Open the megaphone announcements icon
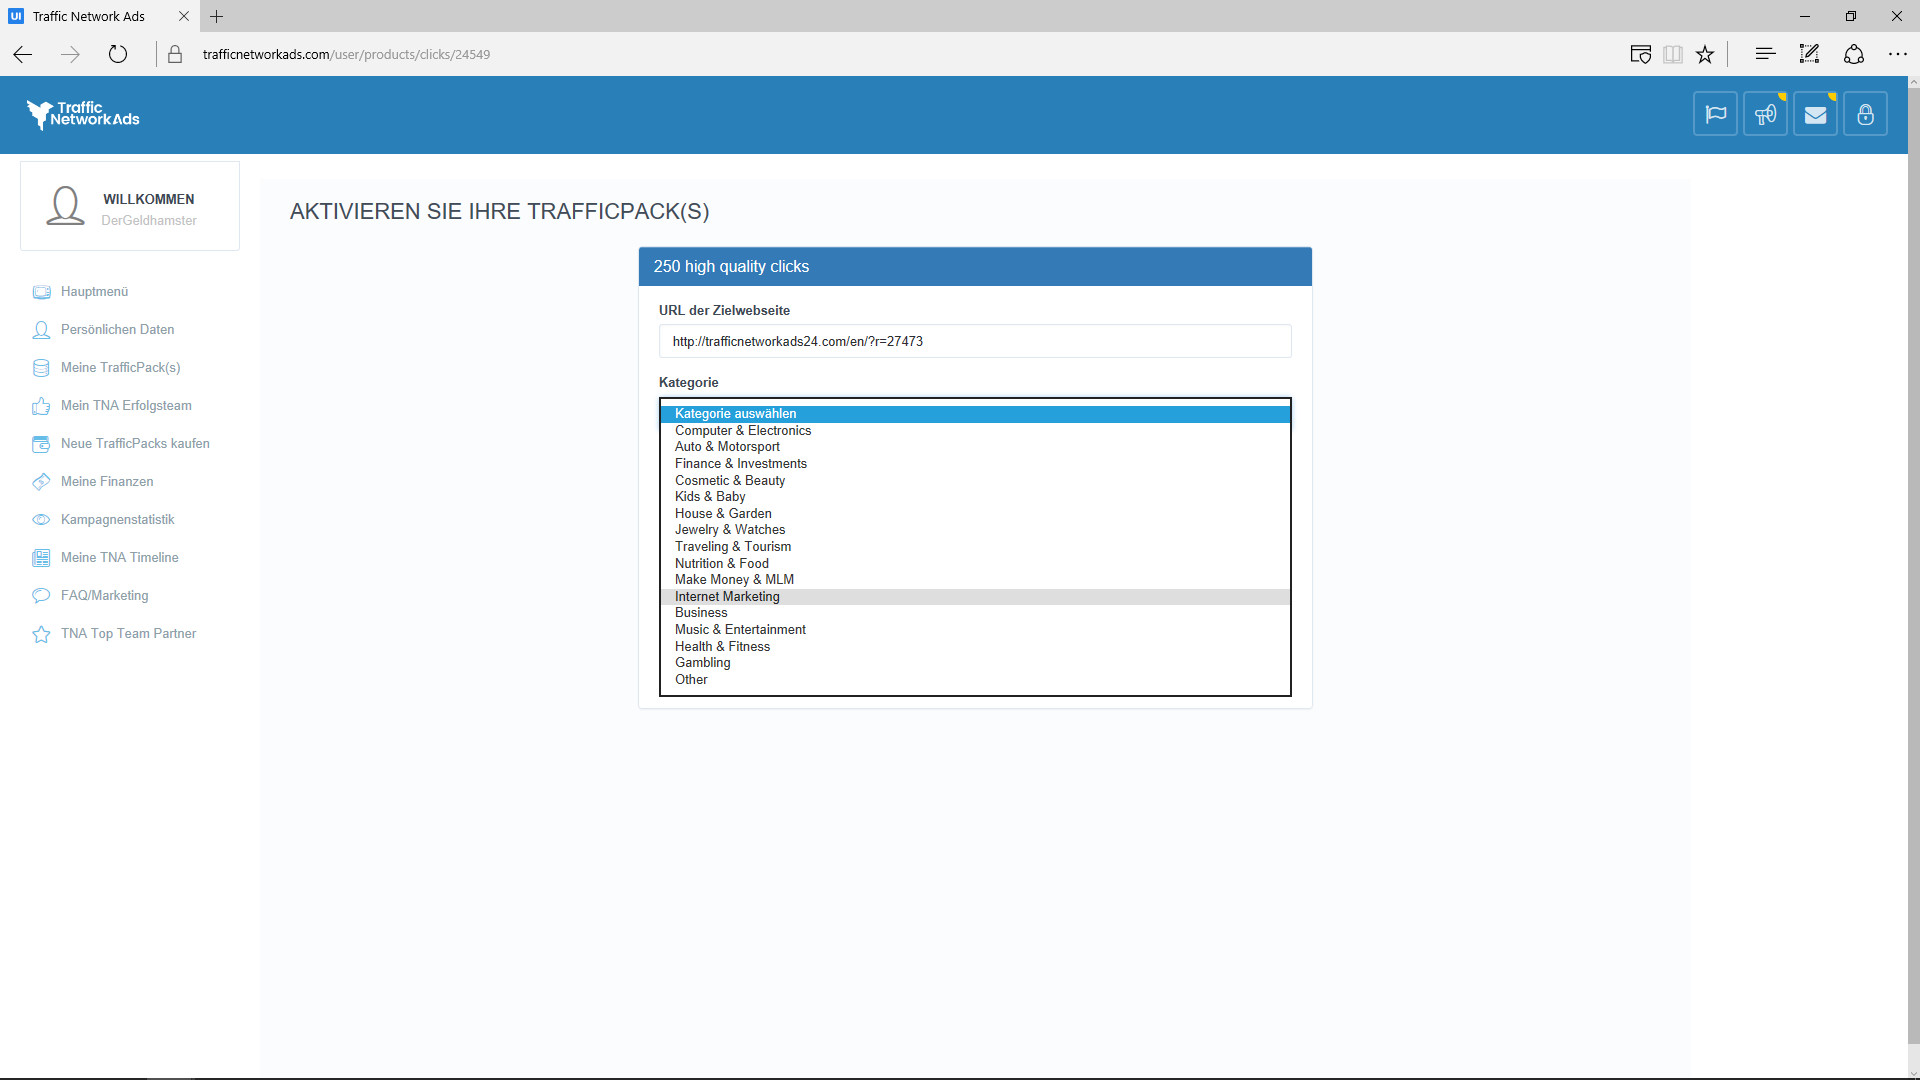Viewport: 1920px width, 1080px height. pos(1765,114)
